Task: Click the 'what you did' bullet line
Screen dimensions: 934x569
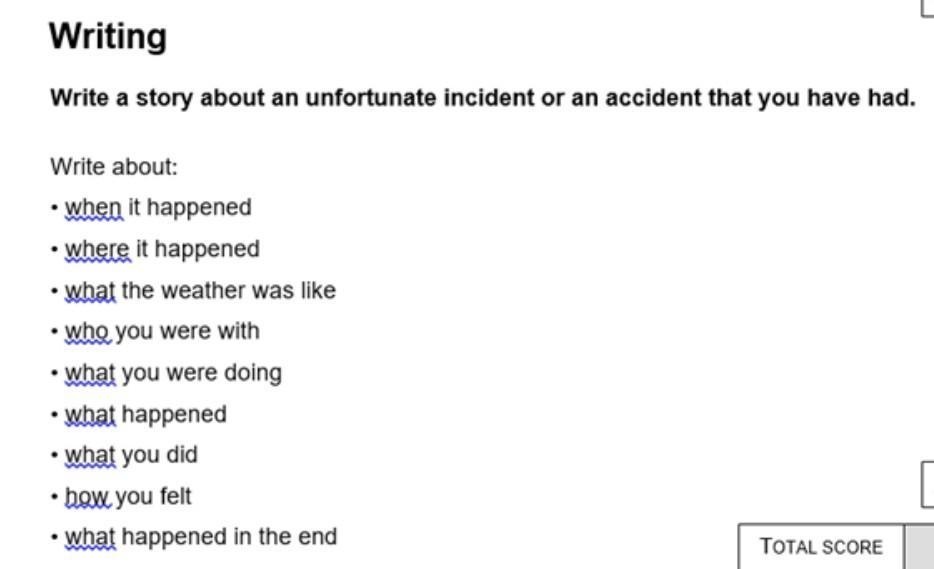Action: [x=131, y=455]
